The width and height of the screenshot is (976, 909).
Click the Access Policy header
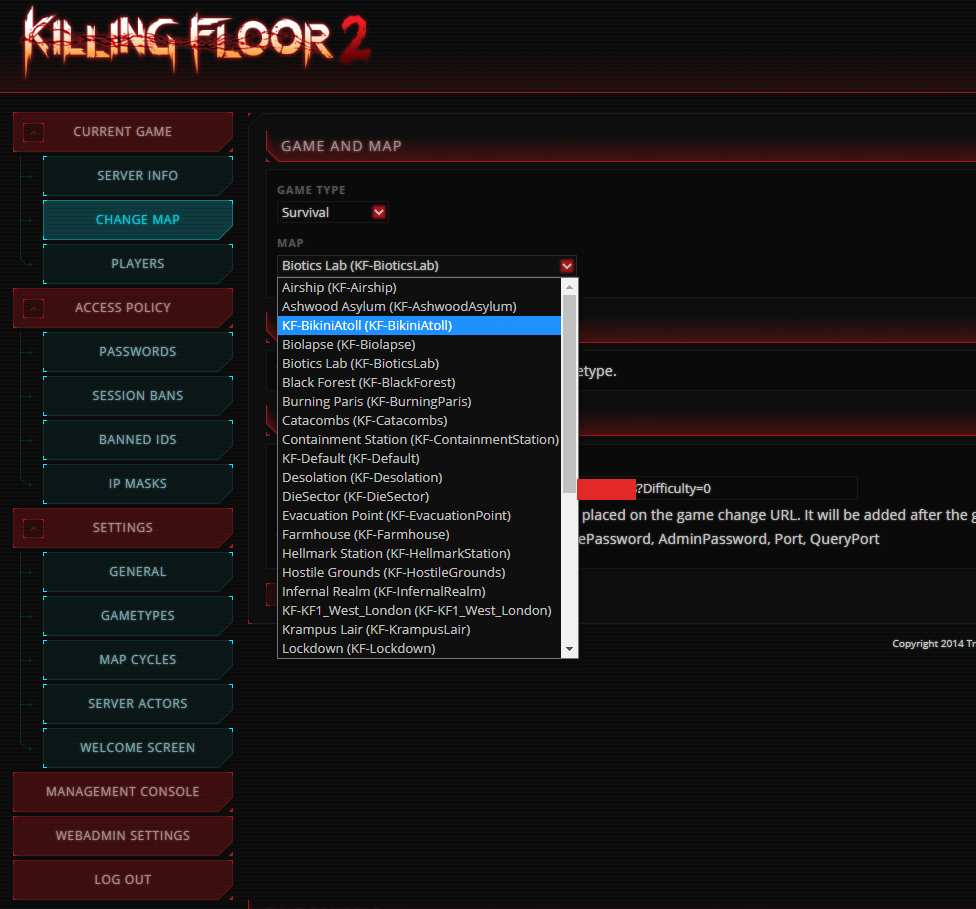123,308
